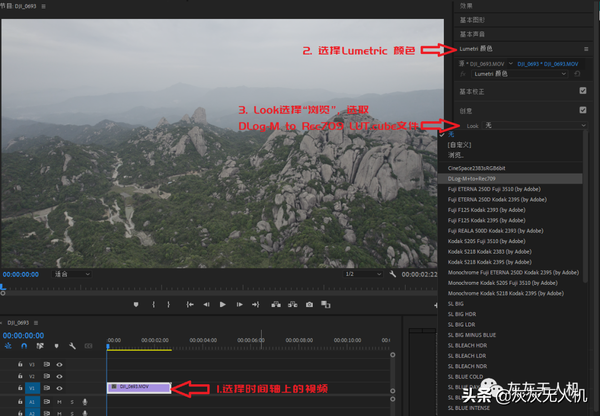The width and height of the screenshot is (600, 416).
Task: Open the comparison view button
Action: tap(326, 304)
